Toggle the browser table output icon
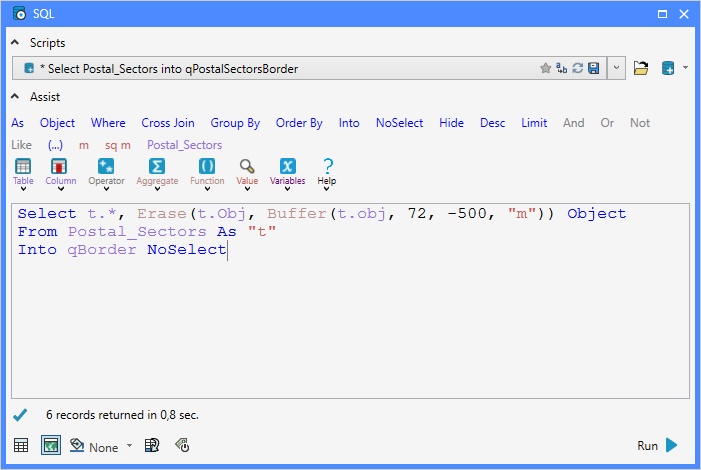Viewport: 701px width, 470px height. click(x=21, y=445)
